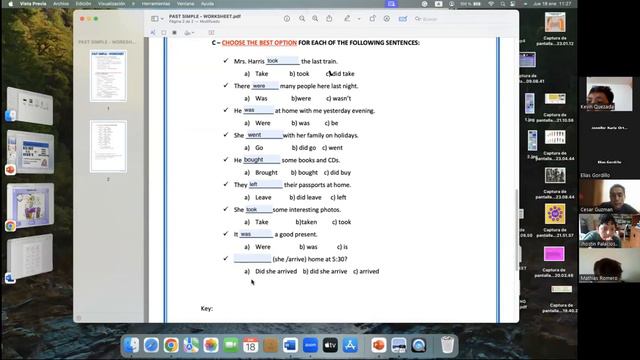640x360 pixels.
Task: Zoom in on the PDF page
Action: click(x=315, y=19)
